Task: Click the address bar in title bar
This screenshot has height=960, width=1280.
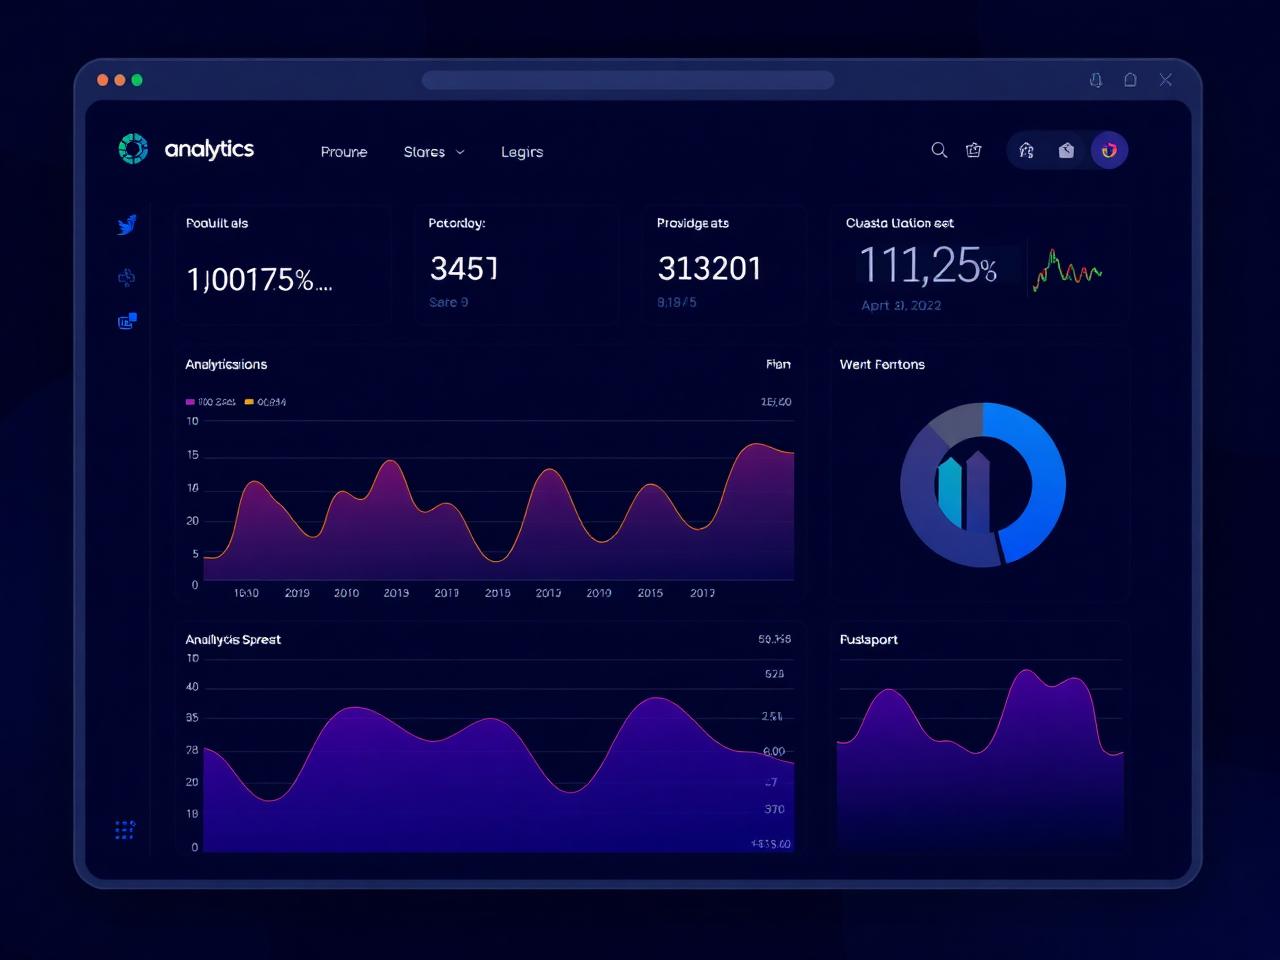Action: (x=628, y=80)
